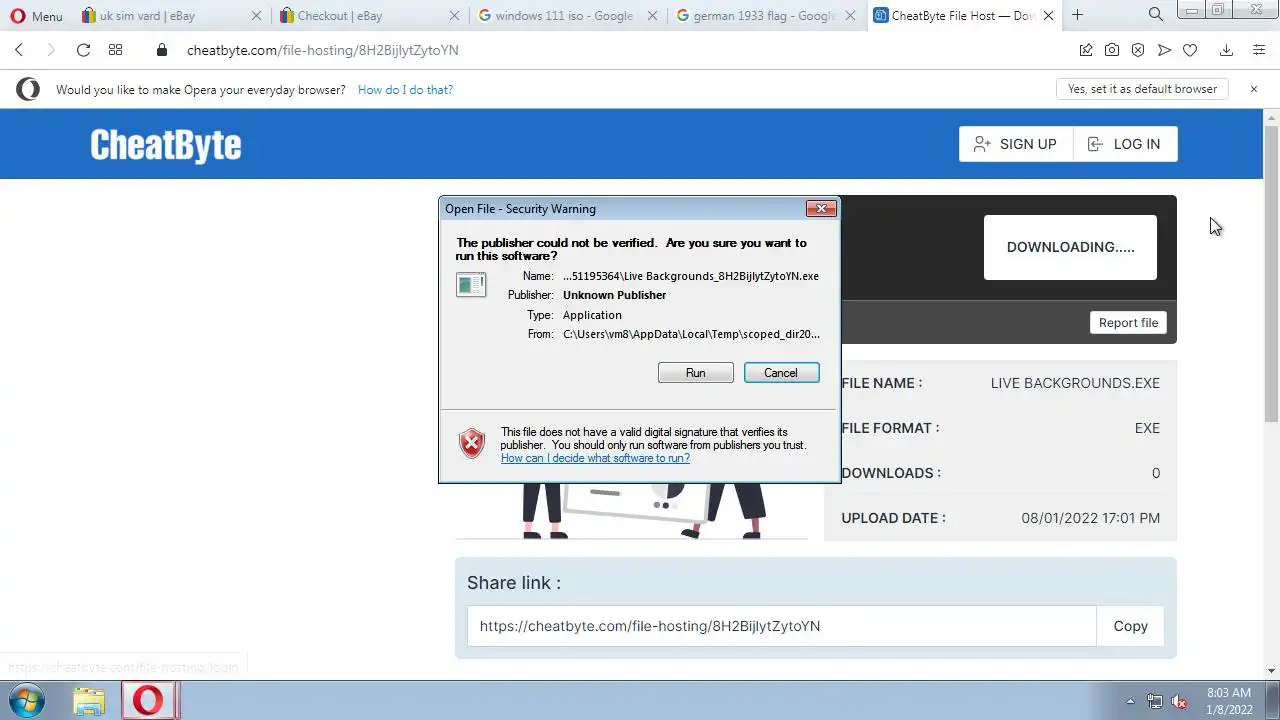Click the scrollbar down arrow
Screen dimensions: 1280x720
1271,670
